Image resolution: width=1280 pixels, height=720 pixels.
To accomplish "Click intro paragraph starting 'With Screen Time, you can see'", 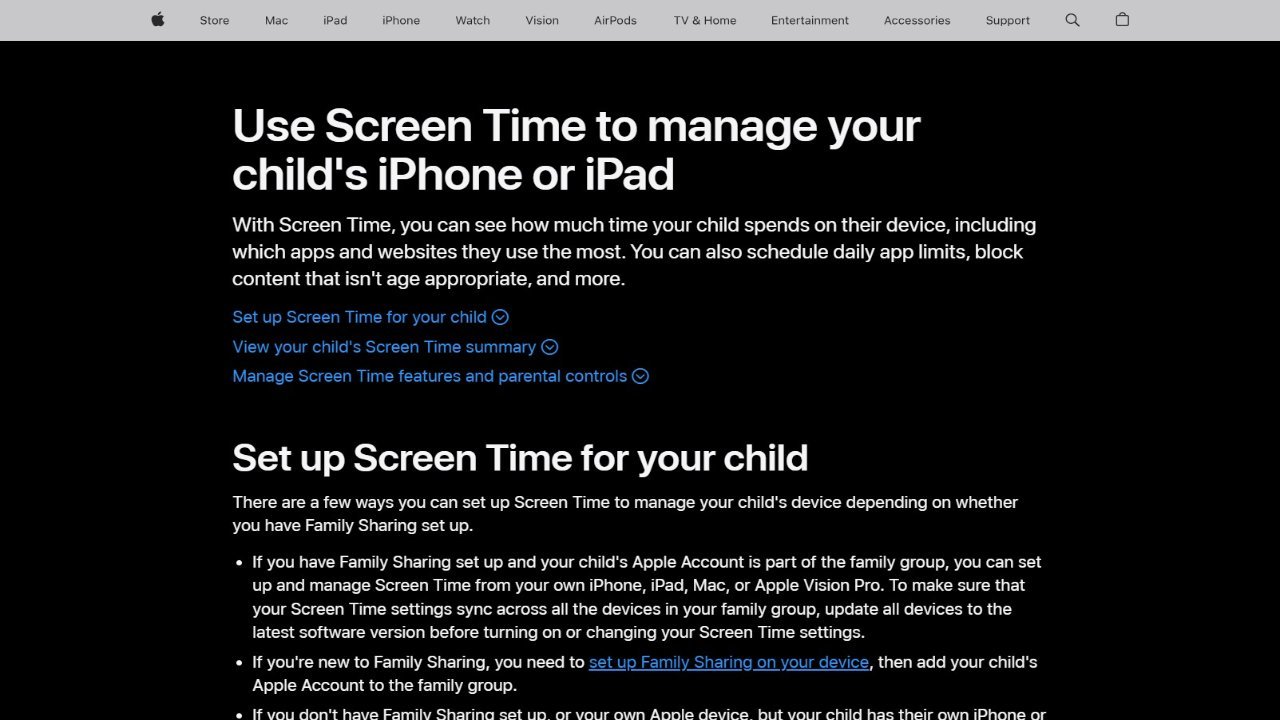I will tap(634, 252).
